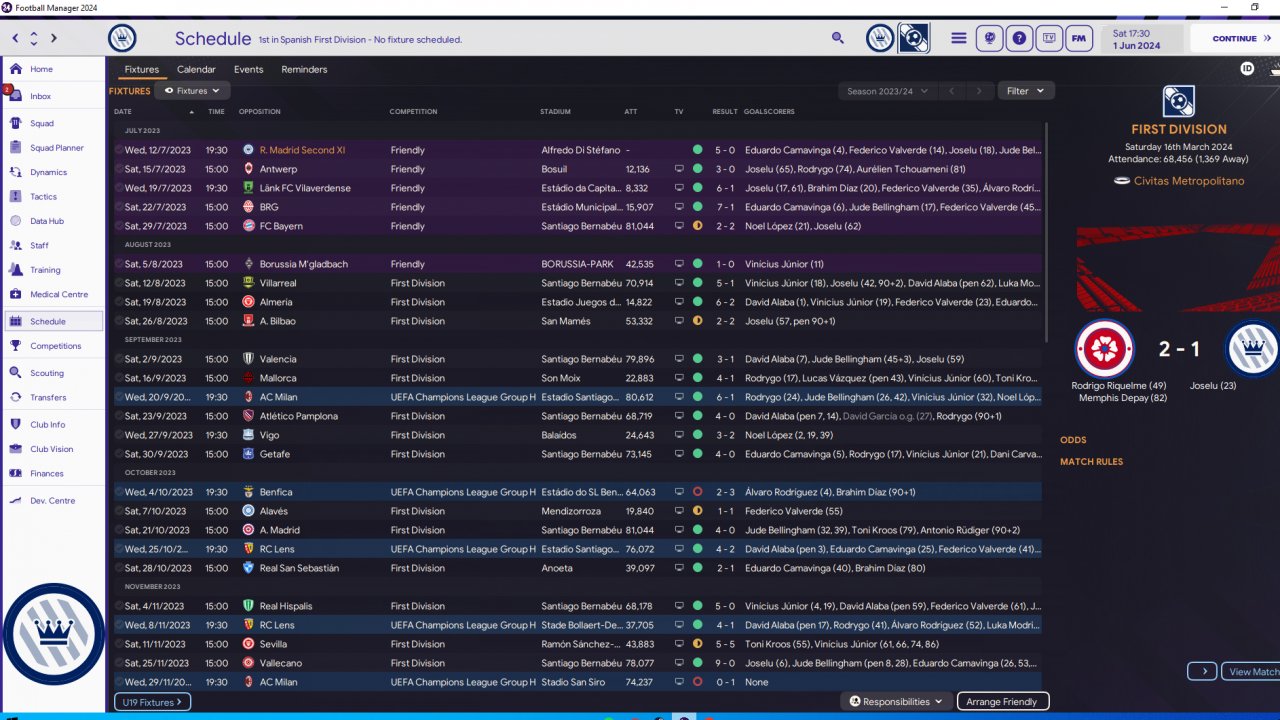Switch to the Reminders tab
The image size is (1280, 720).
[304, 70]
